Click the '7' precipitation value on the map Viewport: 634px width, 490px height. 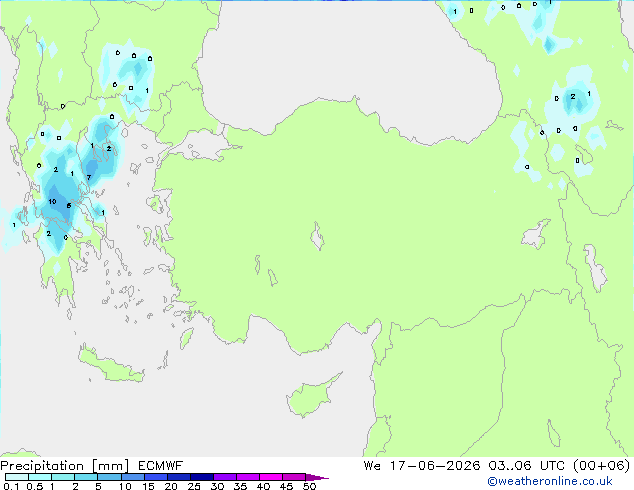click(89, 177)
